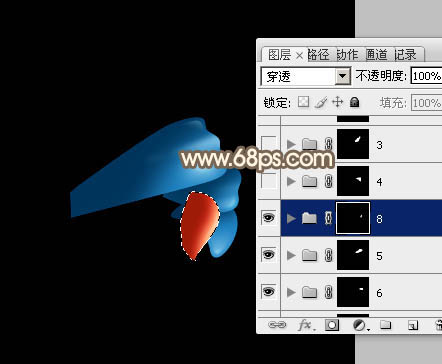Switch to the 动作 tab
The width and height of the screenshot is (442, 364).
point(347,55)
